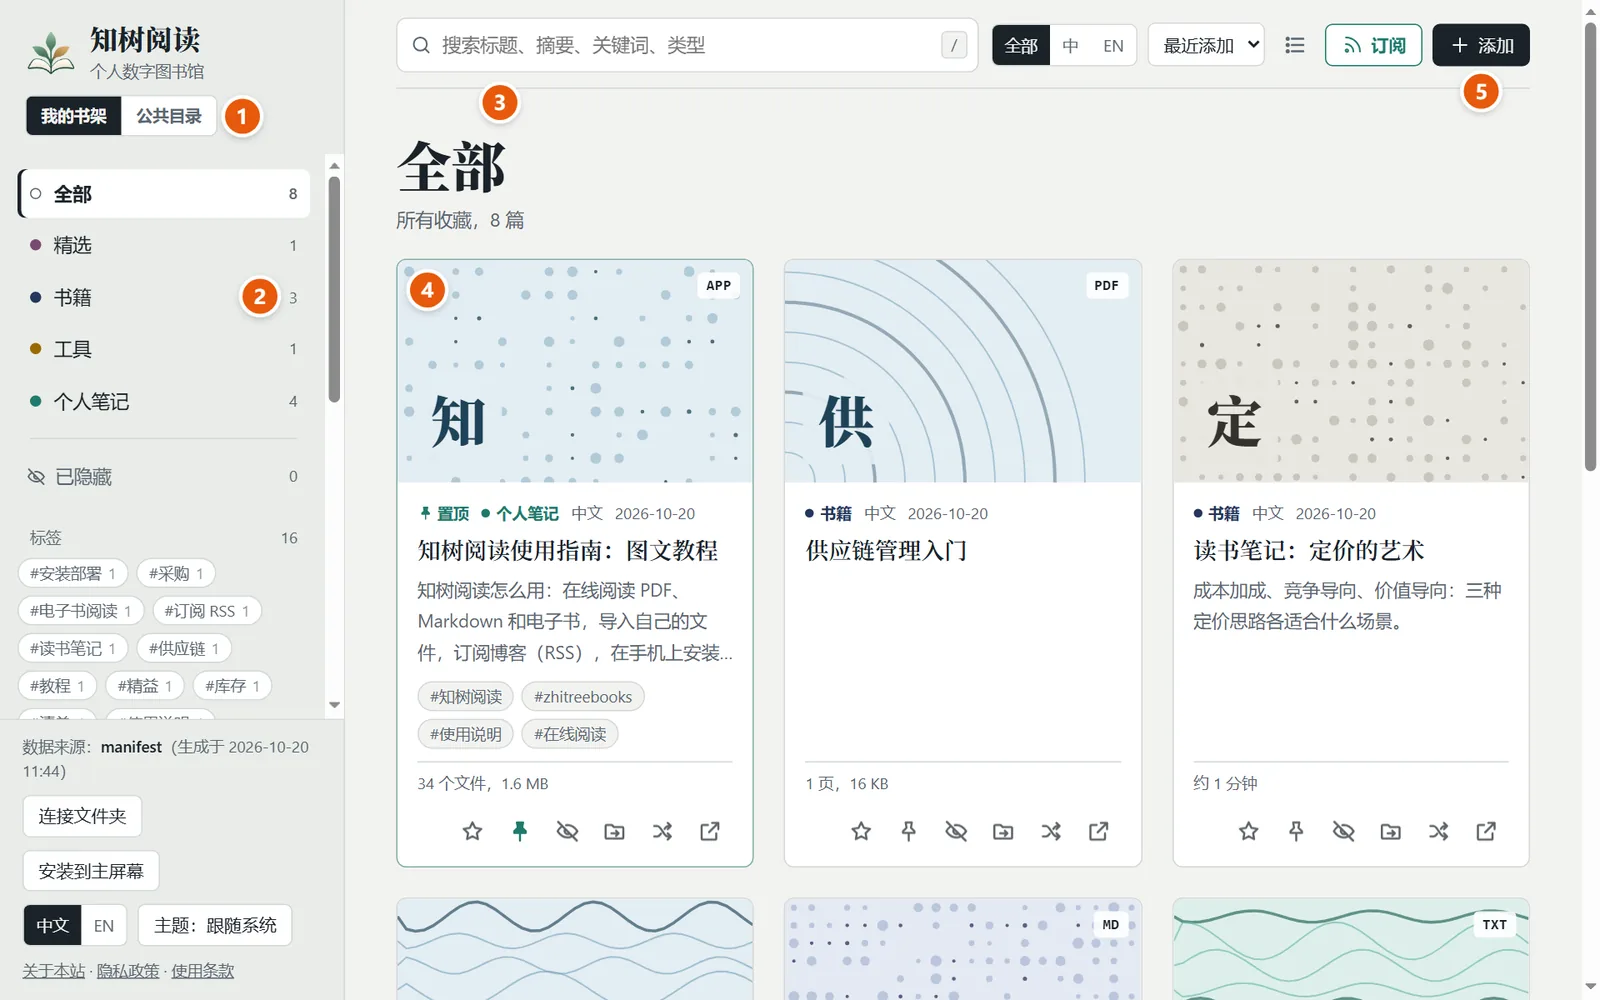1600x1000 pixels.
Task: Star the 供应链管理入门 card
Action: pos(861,831)
